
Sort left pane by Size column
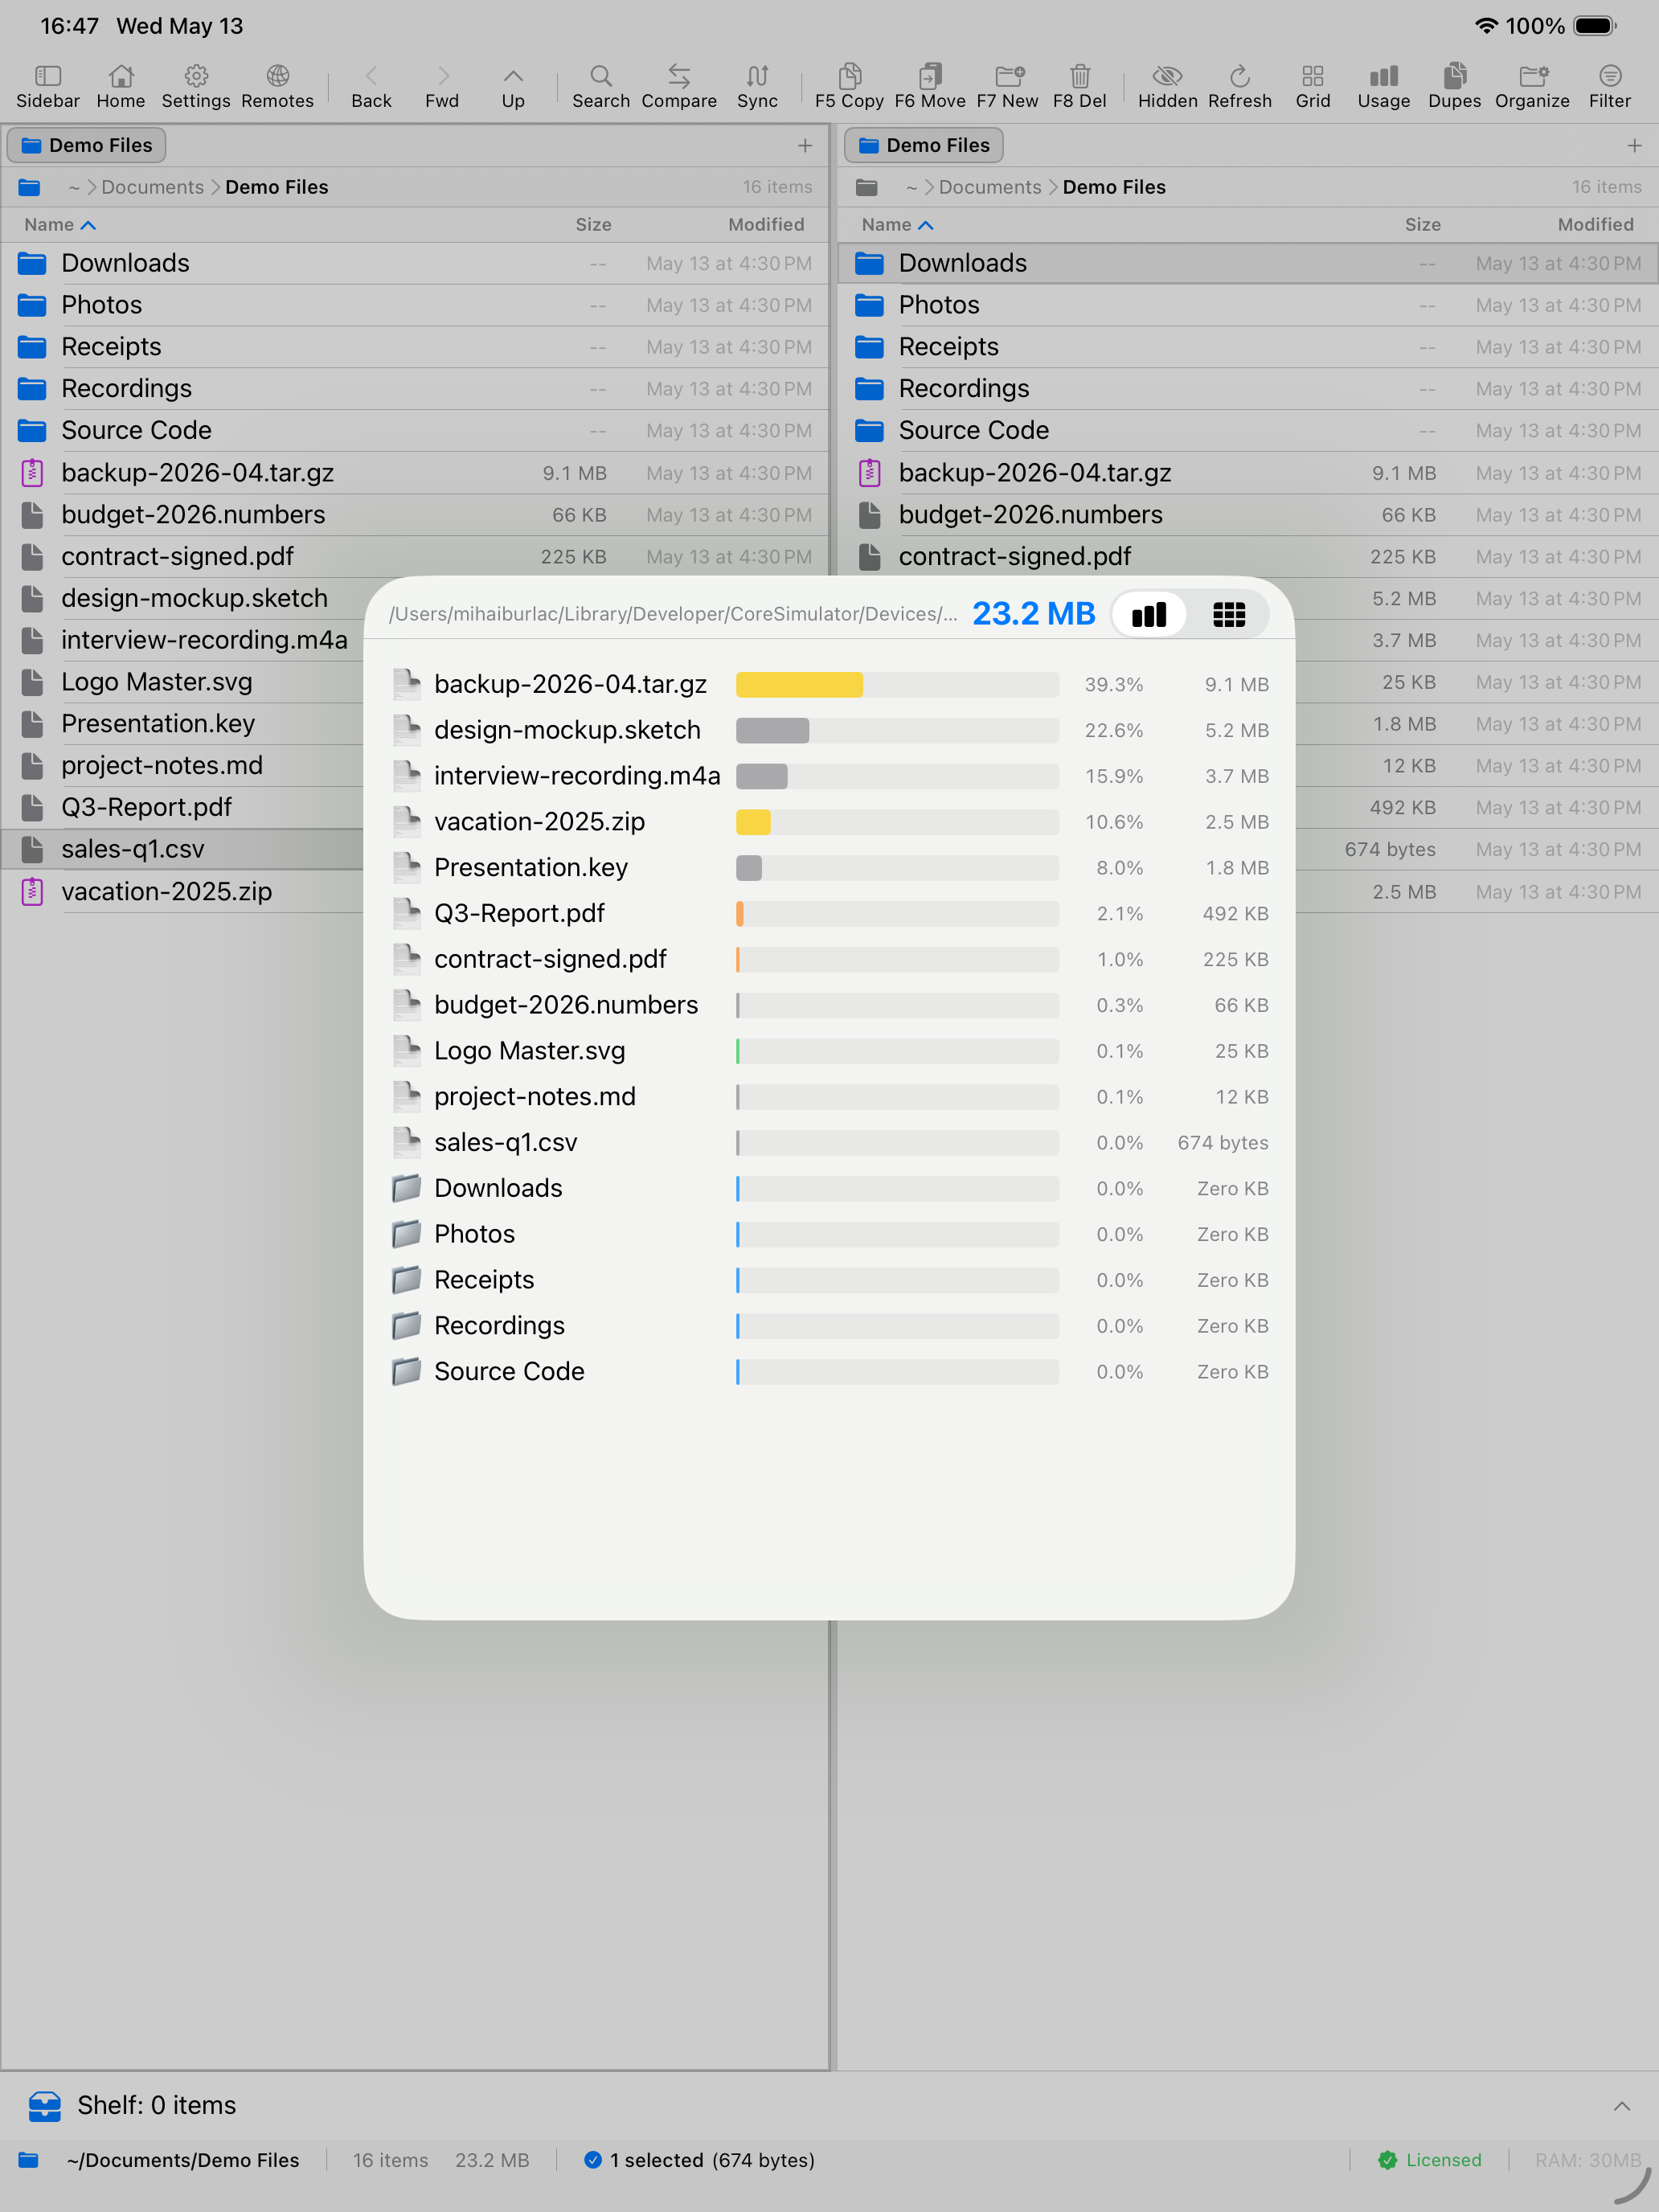tap(593, 225)
